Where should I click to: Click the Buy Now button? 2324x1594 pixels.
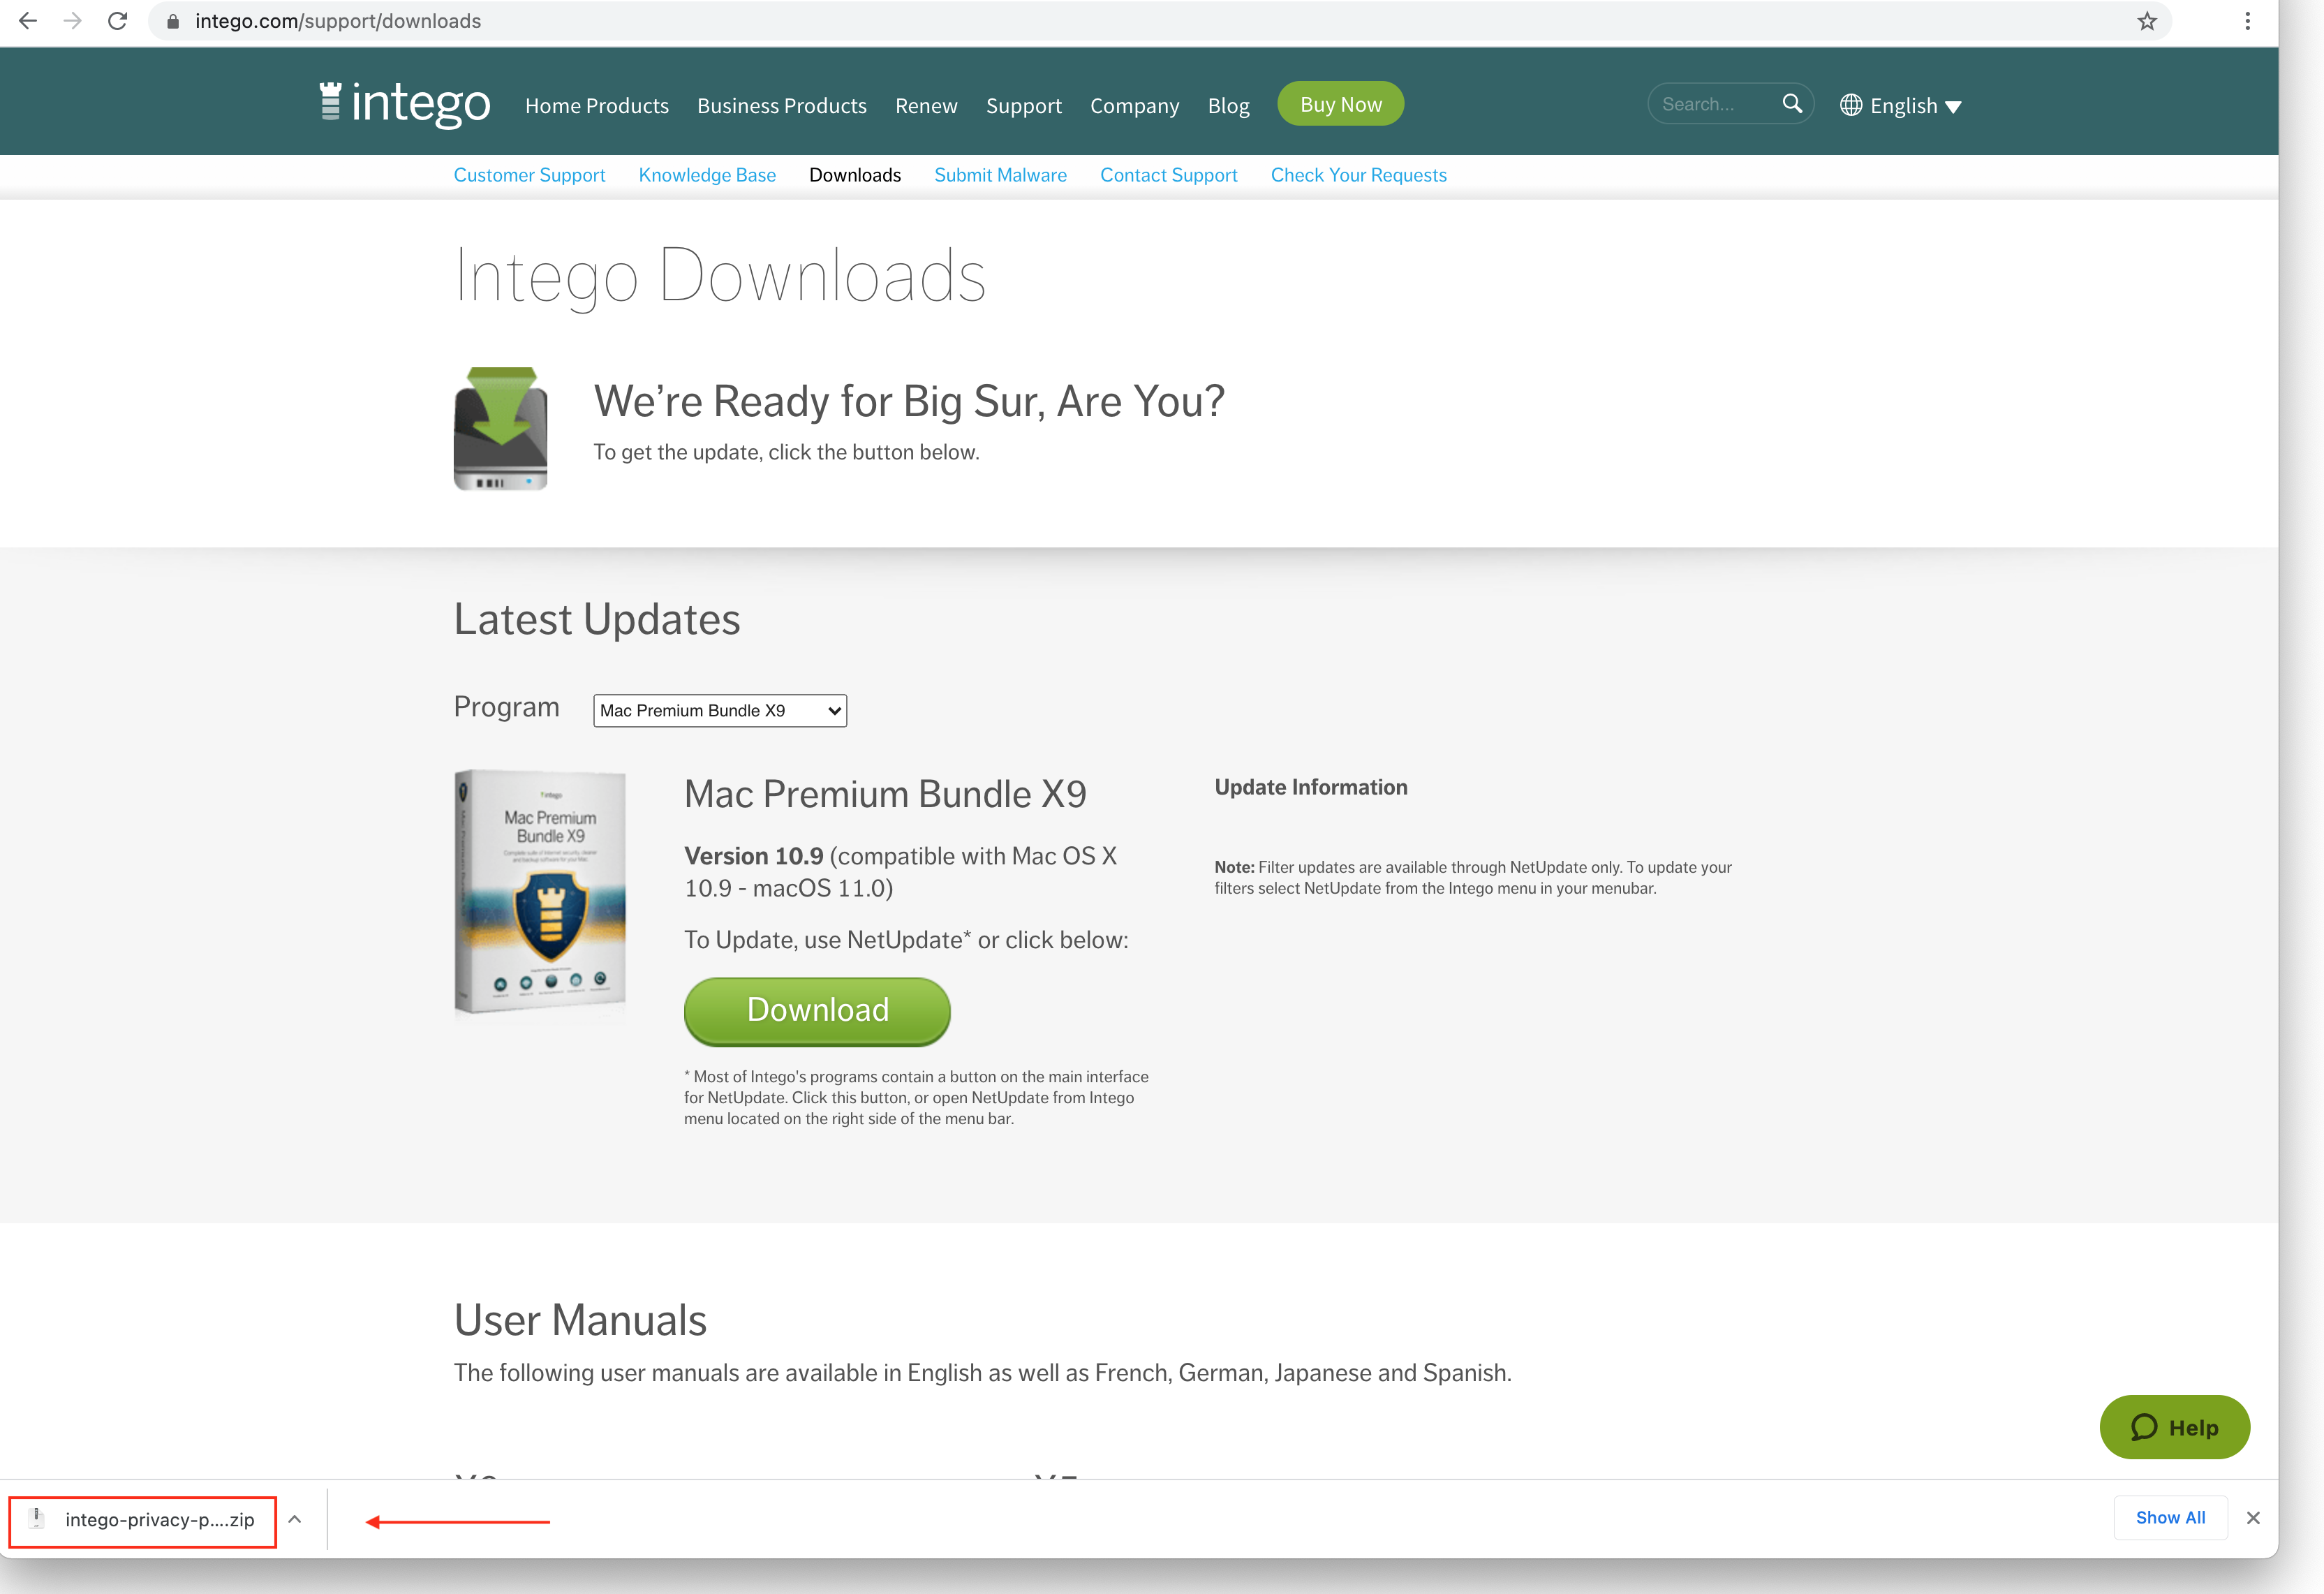(1341, 104)
